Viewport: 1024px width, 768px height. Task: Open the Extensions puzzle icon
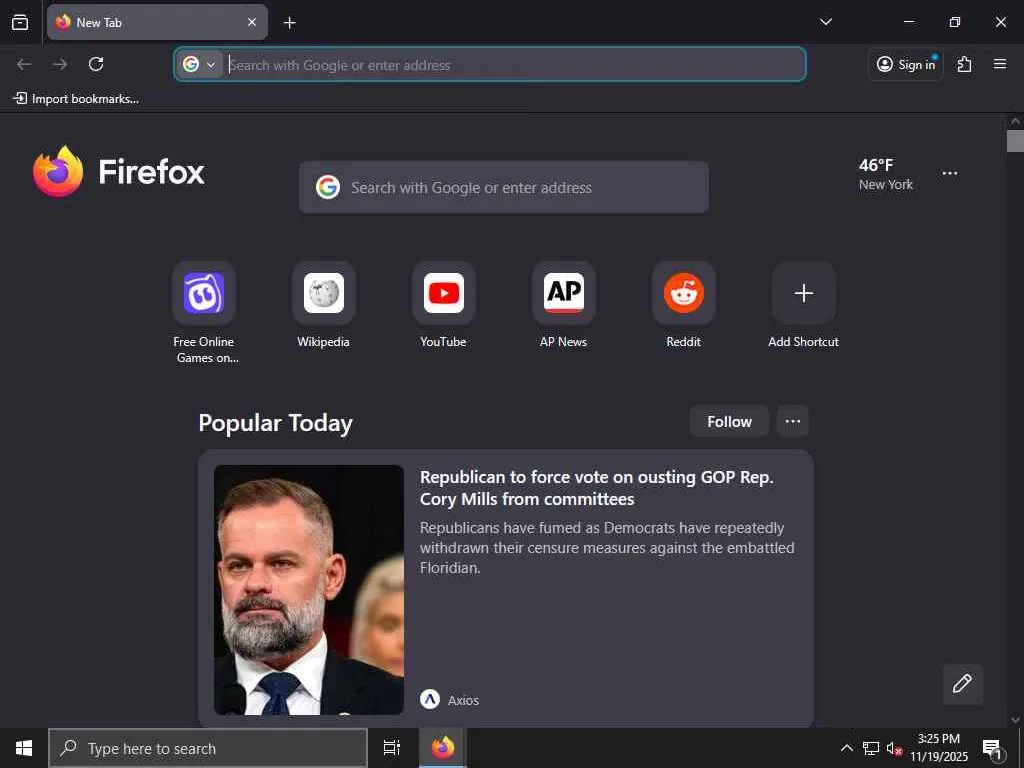coord(965,64)
